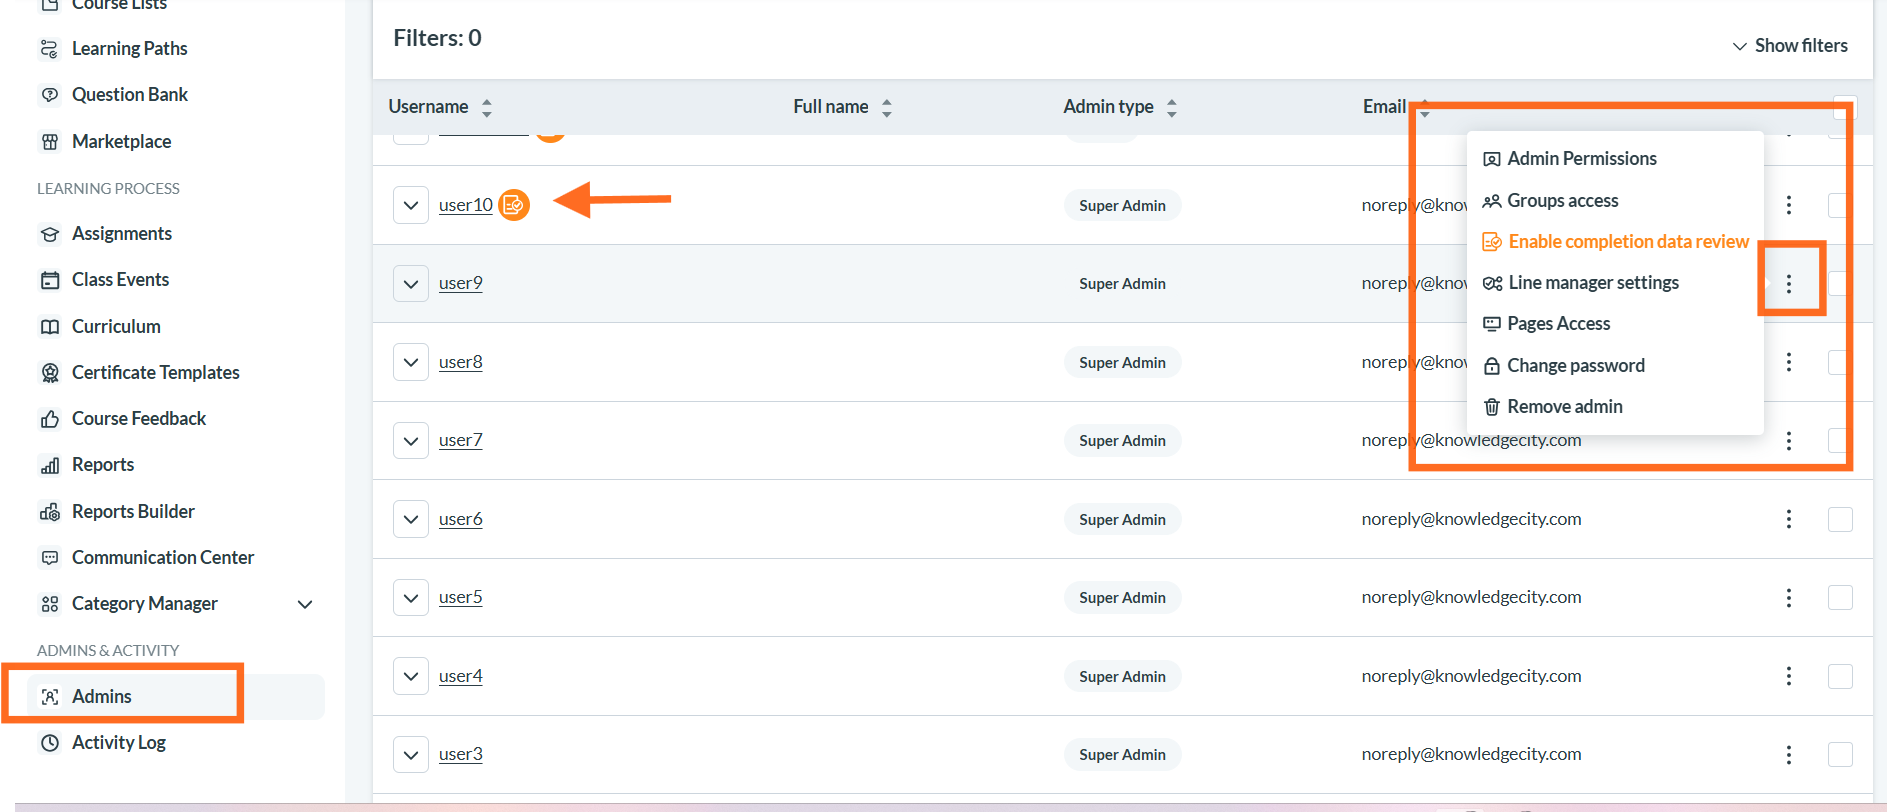
Task: Tick the checkbox for user5
Action: coord(1840,597)
